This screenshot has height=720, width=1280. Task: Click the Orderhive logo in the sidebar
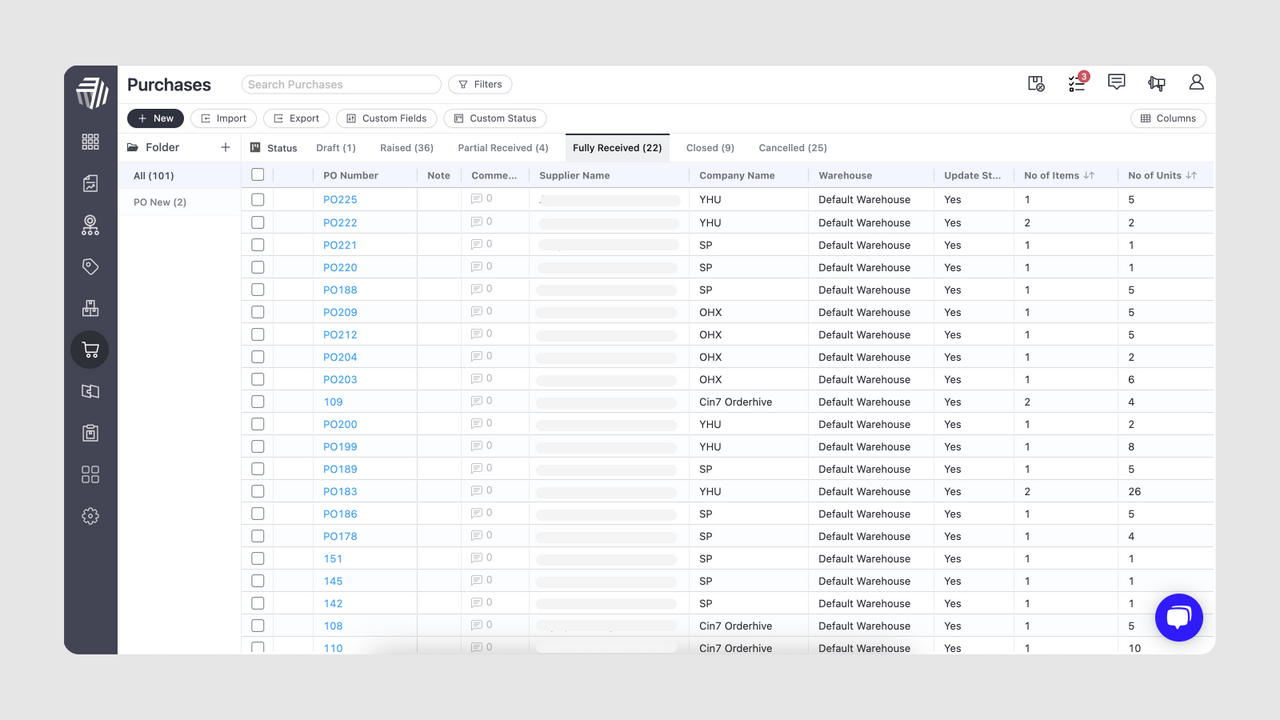[91, 92]
